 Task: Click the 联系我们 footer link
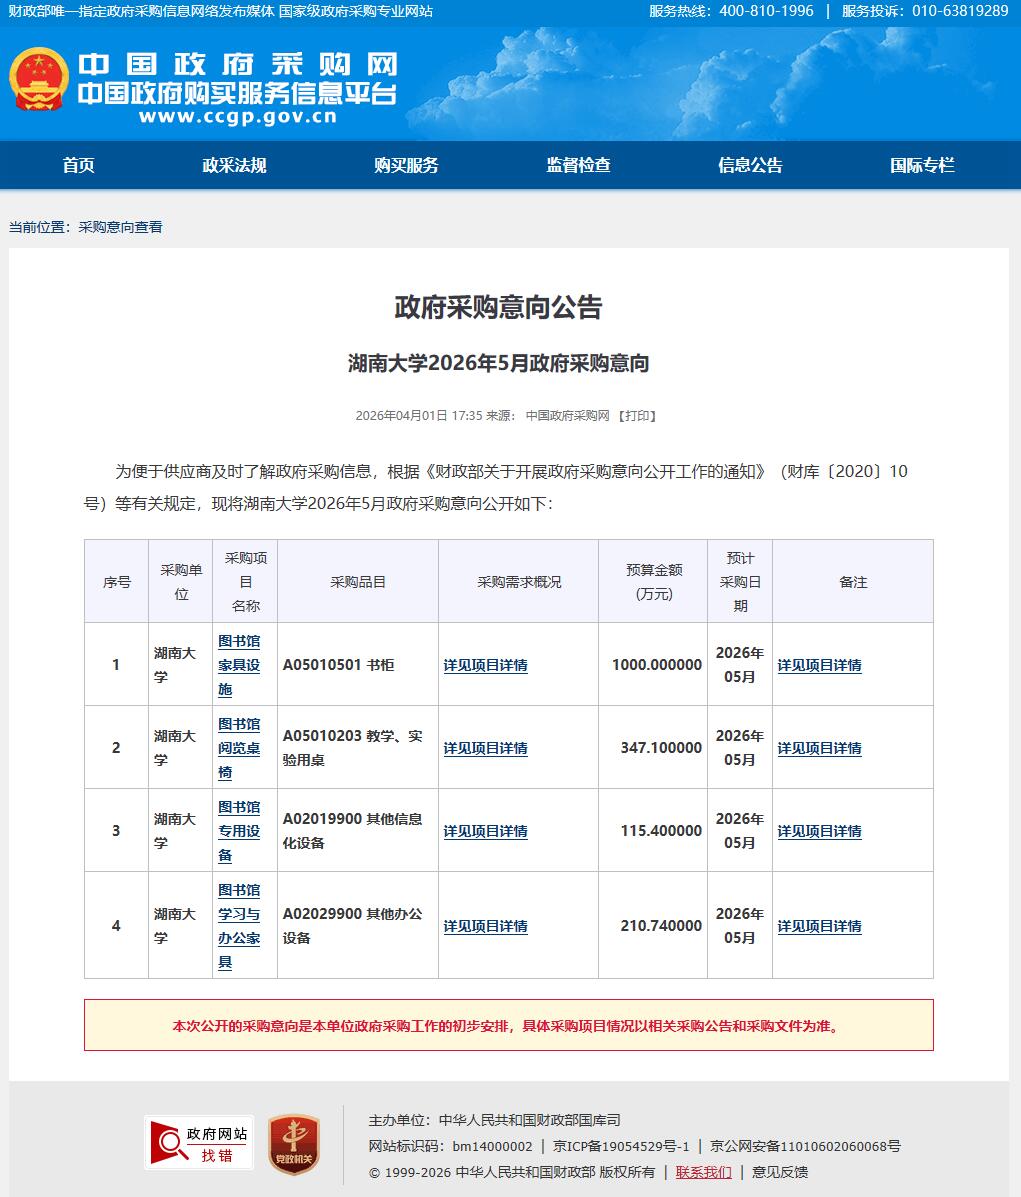[703, 1172]
